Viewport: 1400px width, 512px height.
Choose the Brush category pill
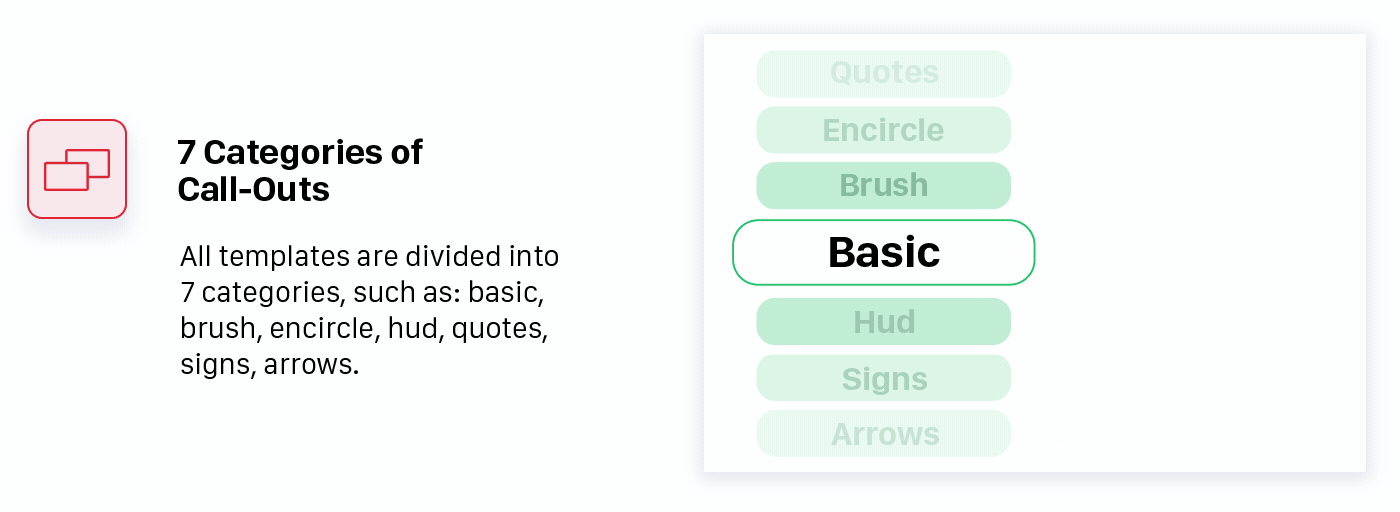[884, 186]
